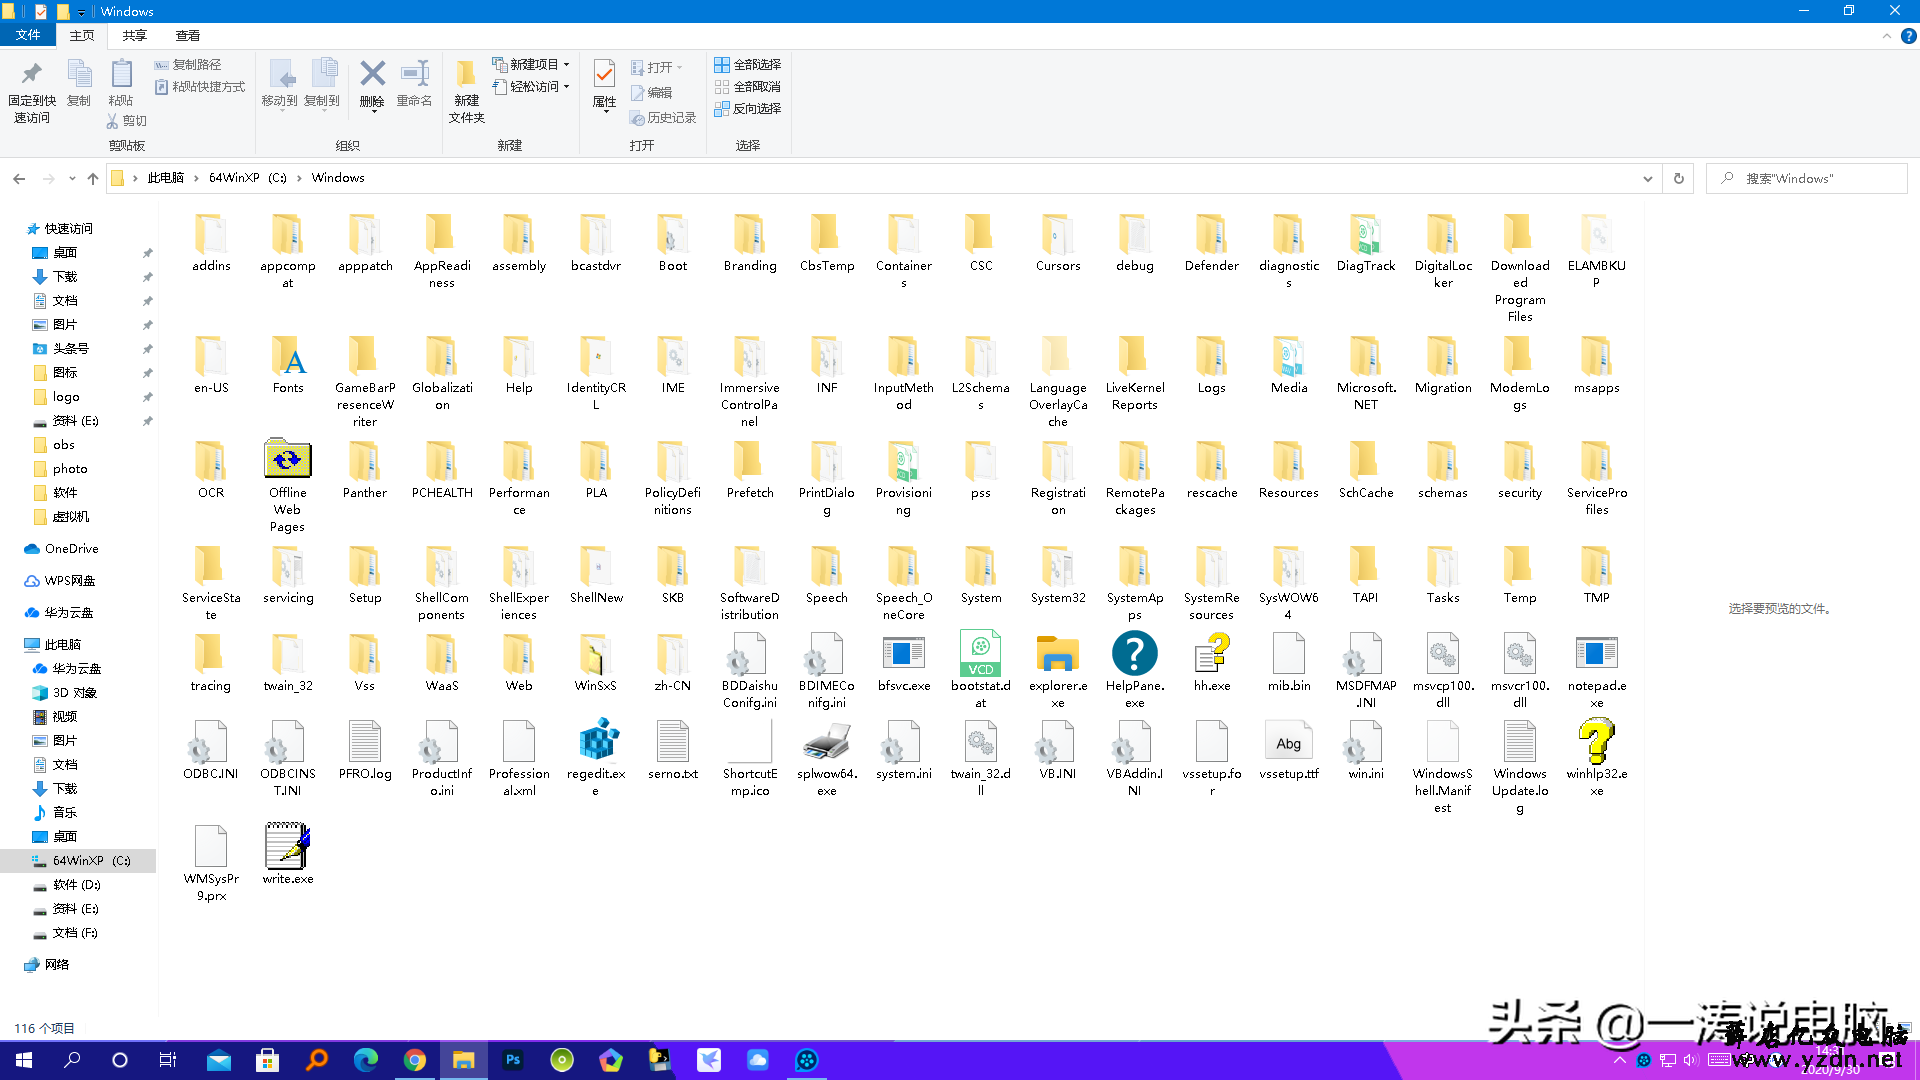Click the Refresh button by address bar
Image resolution: width=1920 pixels, height=1080 pixels.
tap(1679, 178)
